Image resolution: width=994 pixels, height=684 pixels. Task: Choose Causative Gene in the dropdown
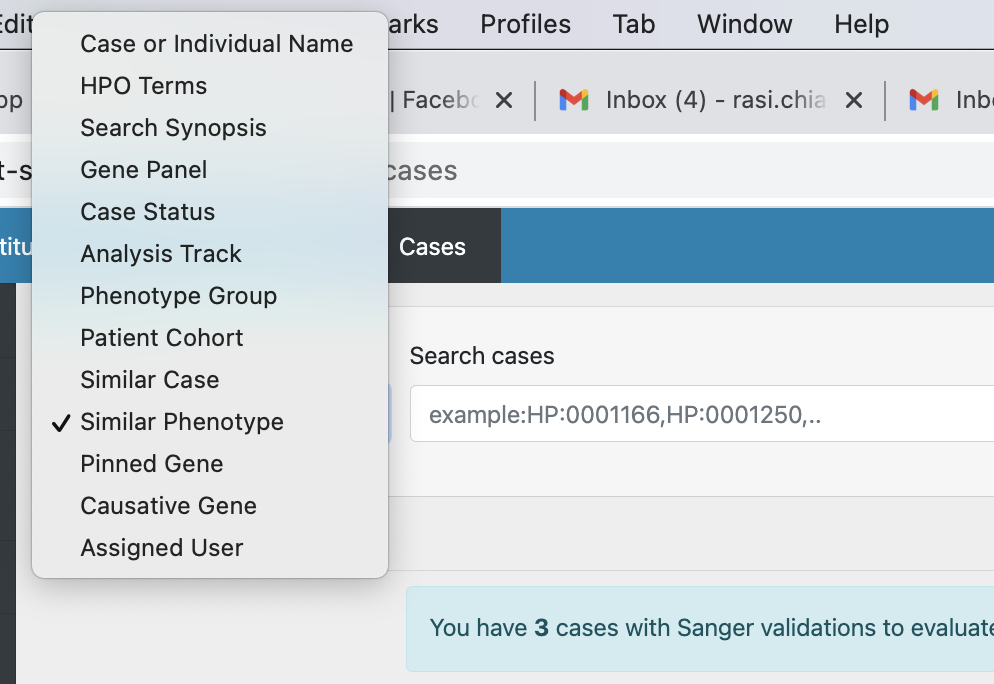[168, 505]
